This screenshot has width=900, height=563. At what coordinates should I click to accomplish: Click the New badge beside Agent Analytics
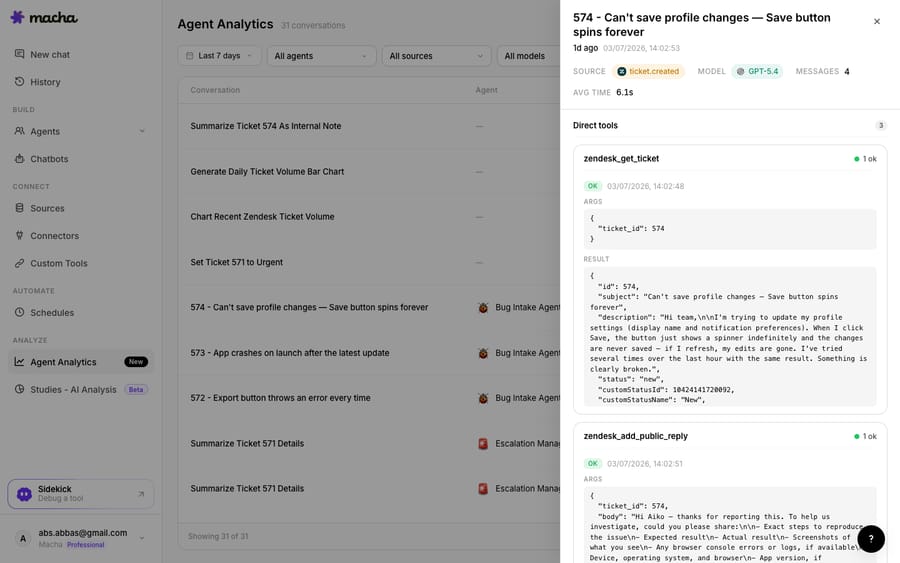pyautogui.click(x=136, y=362)
